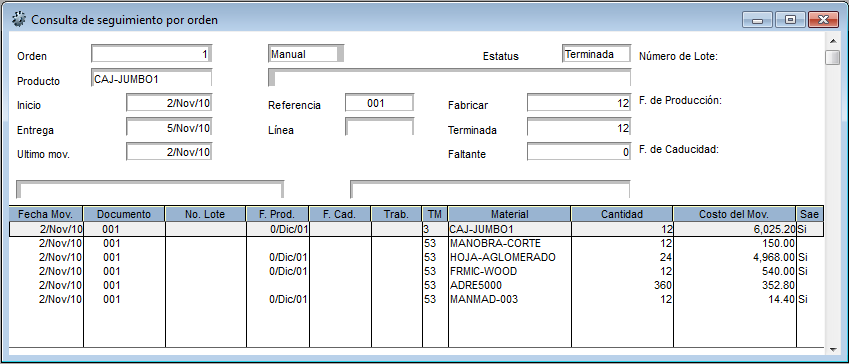Select the MANOBRA-CORTE material row
The image size is (849, 364).
tap(416, 243)
